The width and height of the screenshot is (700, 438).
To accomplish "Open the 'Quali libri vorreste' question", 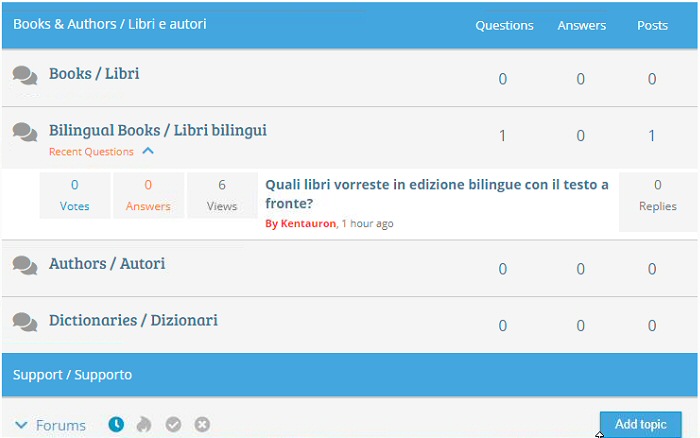I will [x=436, y=194].
